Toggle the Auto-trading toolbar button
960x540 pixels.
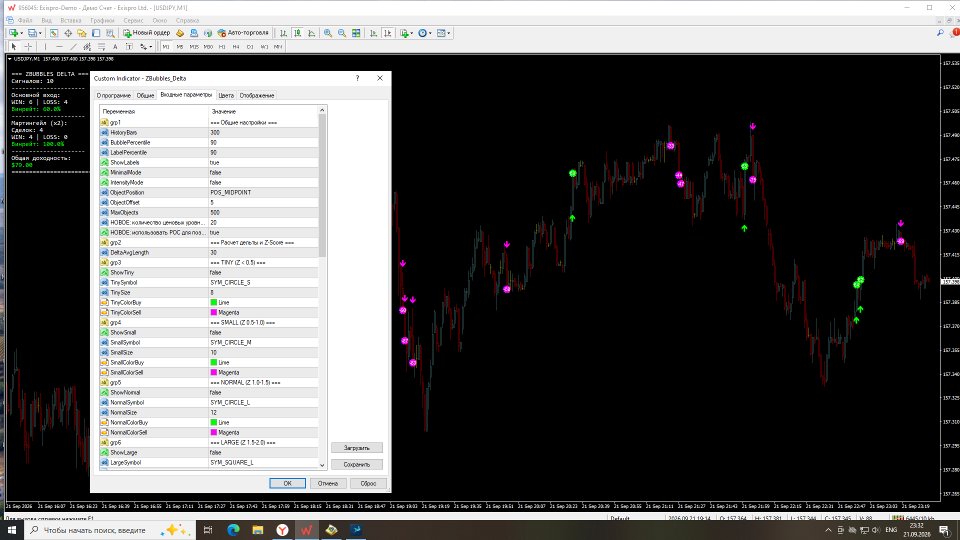243,33
